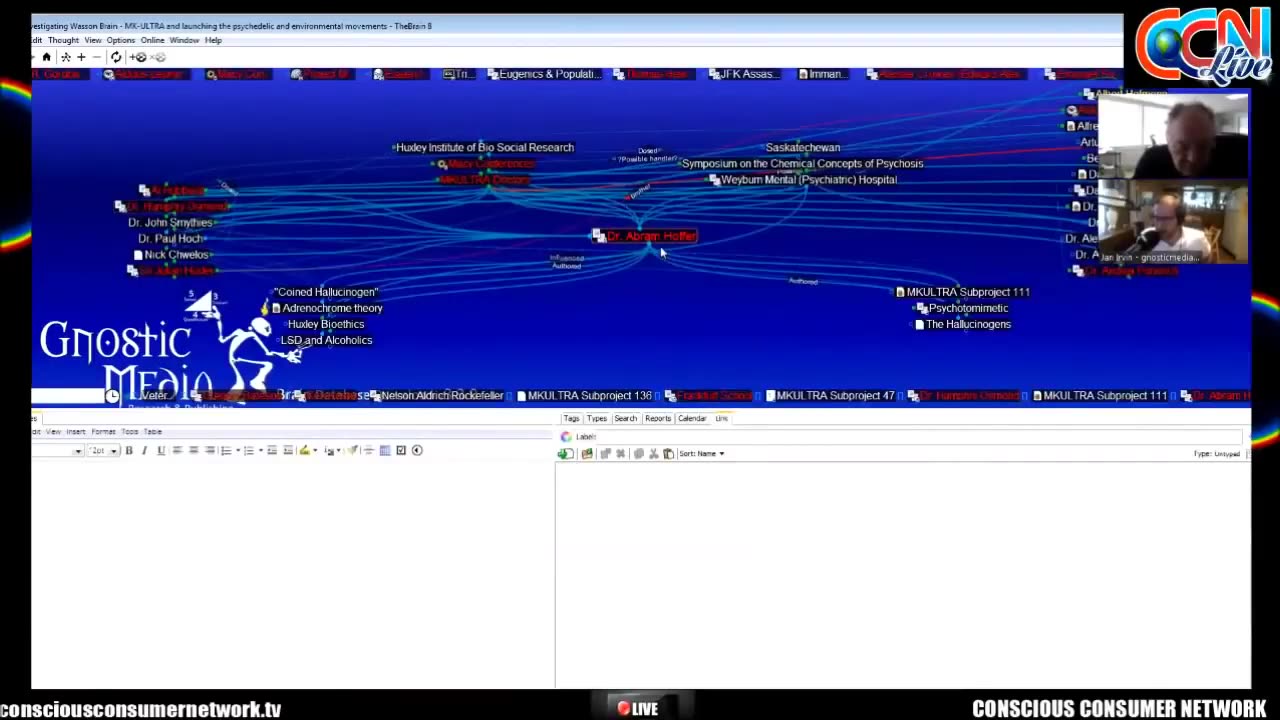Viewport: 1280px width, 720px height.
Task: Click the highlight color marker icon
Action: point(305,450)
